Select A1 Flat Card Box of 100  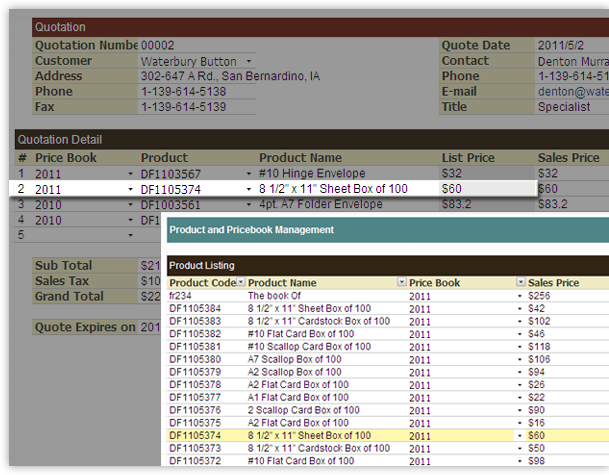[298, 398]
